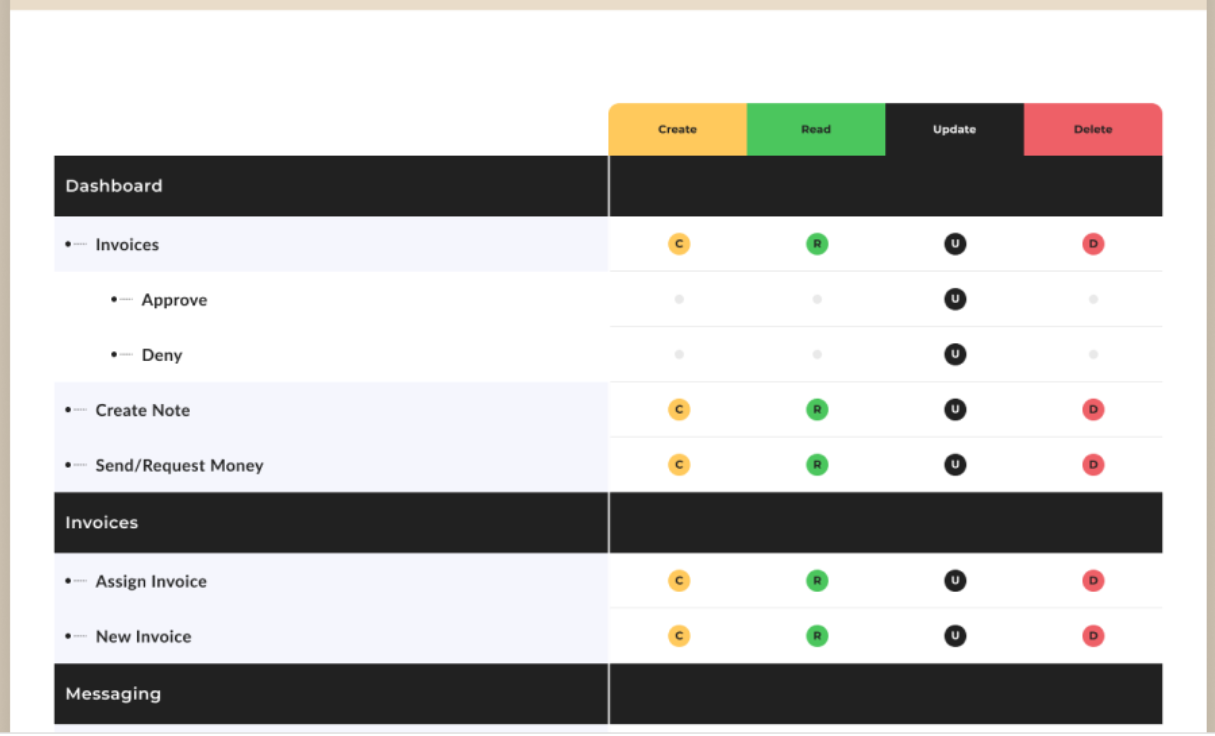The image size is (1215, 736).
Task: Toggle the disabled Read dot for Approve
Action: [817, 299]
